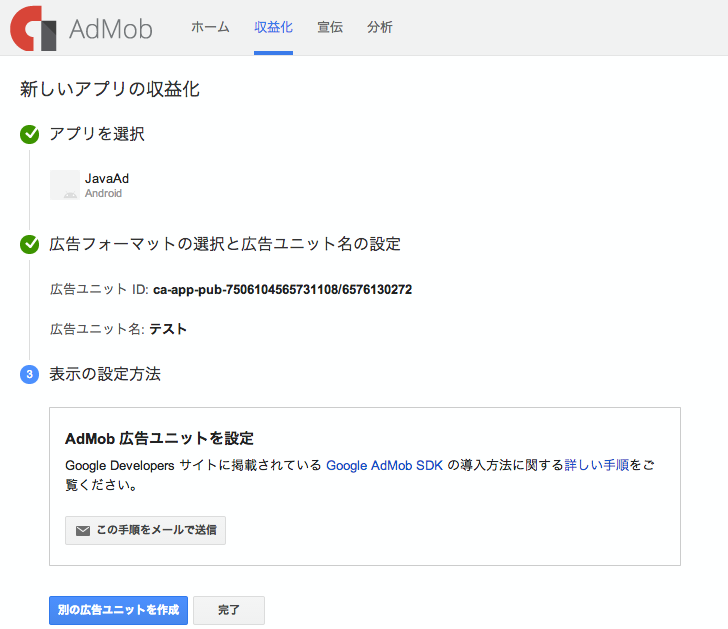Click the ad unit ID ca-app-pub-7506104565731108/6576130272
This screenshot has height=629, width=728.
[282, 290]
